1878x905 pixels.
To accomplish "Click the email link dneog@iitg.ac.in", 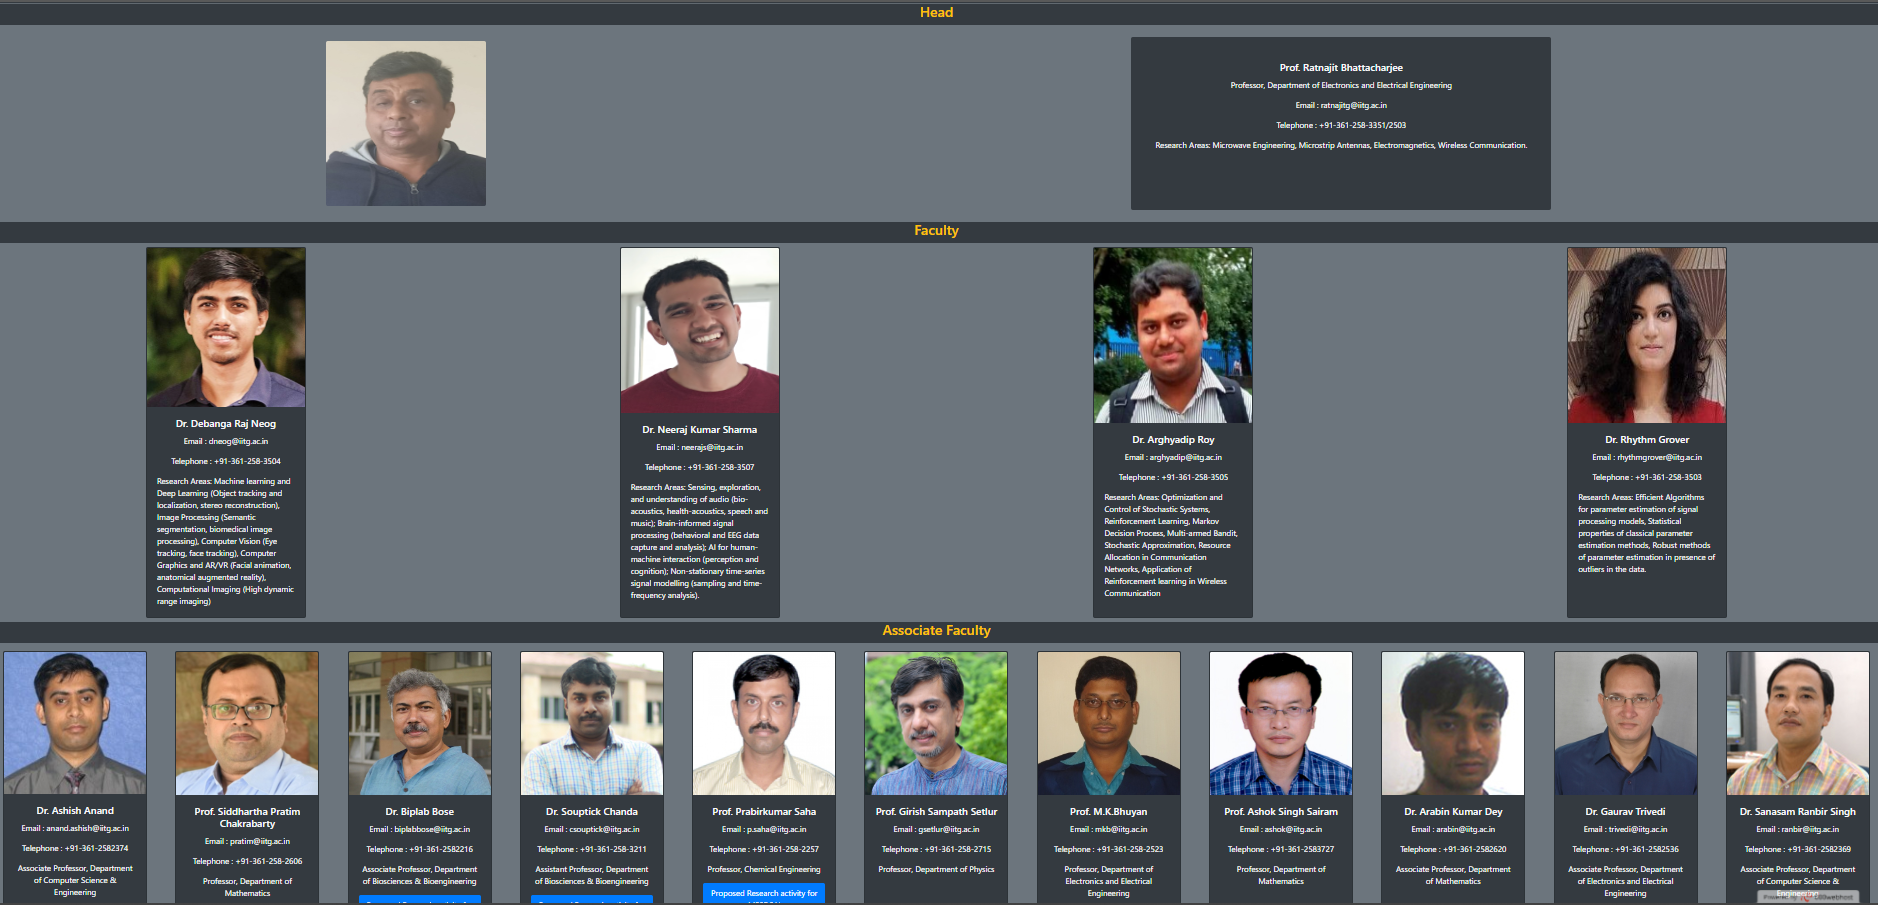I will [238, 440].
